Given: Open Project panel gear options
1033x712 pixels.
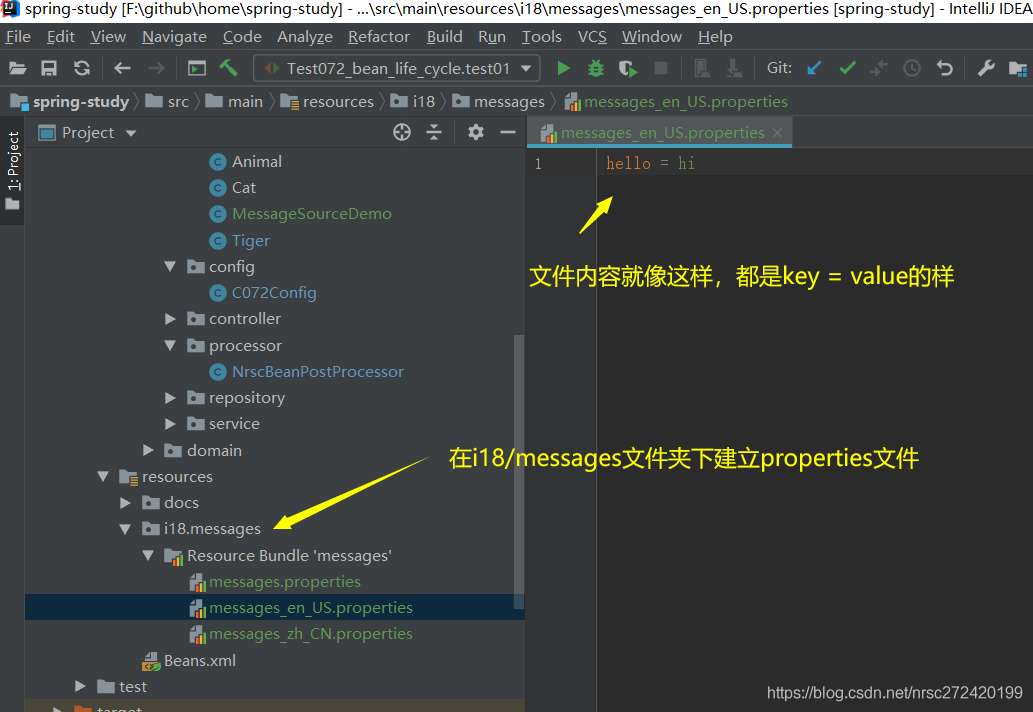Looking at the screenshot, I should (476, 133).
